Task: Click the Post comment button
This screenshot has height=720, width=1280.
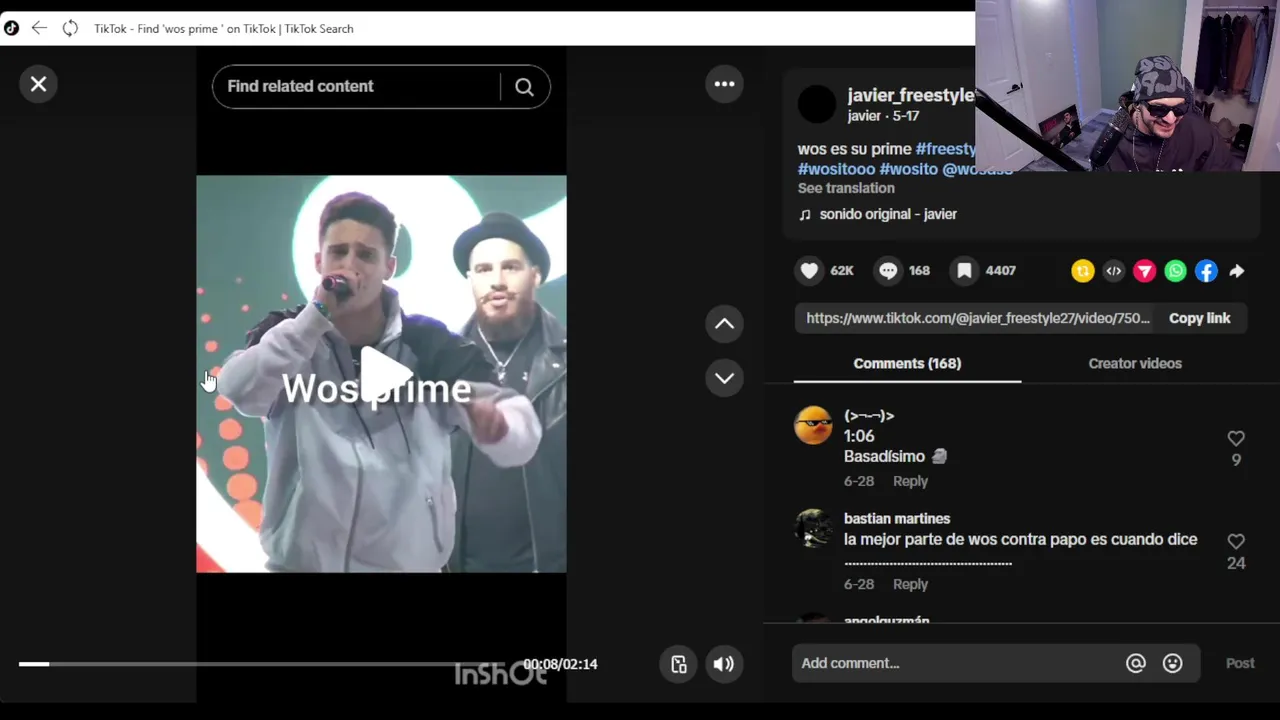Action: (x=1240, y=663)
